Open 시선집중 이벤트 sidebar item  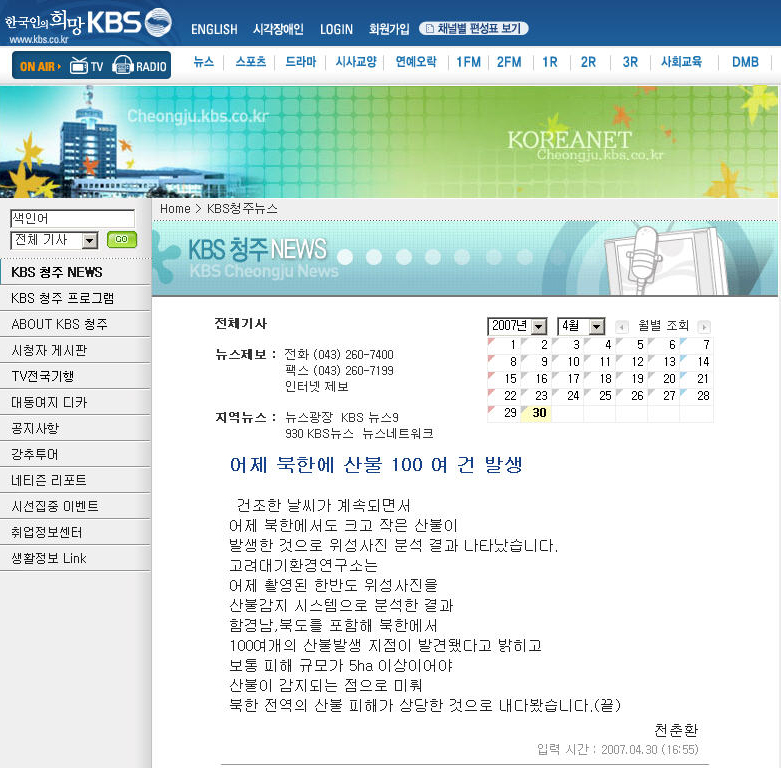[75, 506]
